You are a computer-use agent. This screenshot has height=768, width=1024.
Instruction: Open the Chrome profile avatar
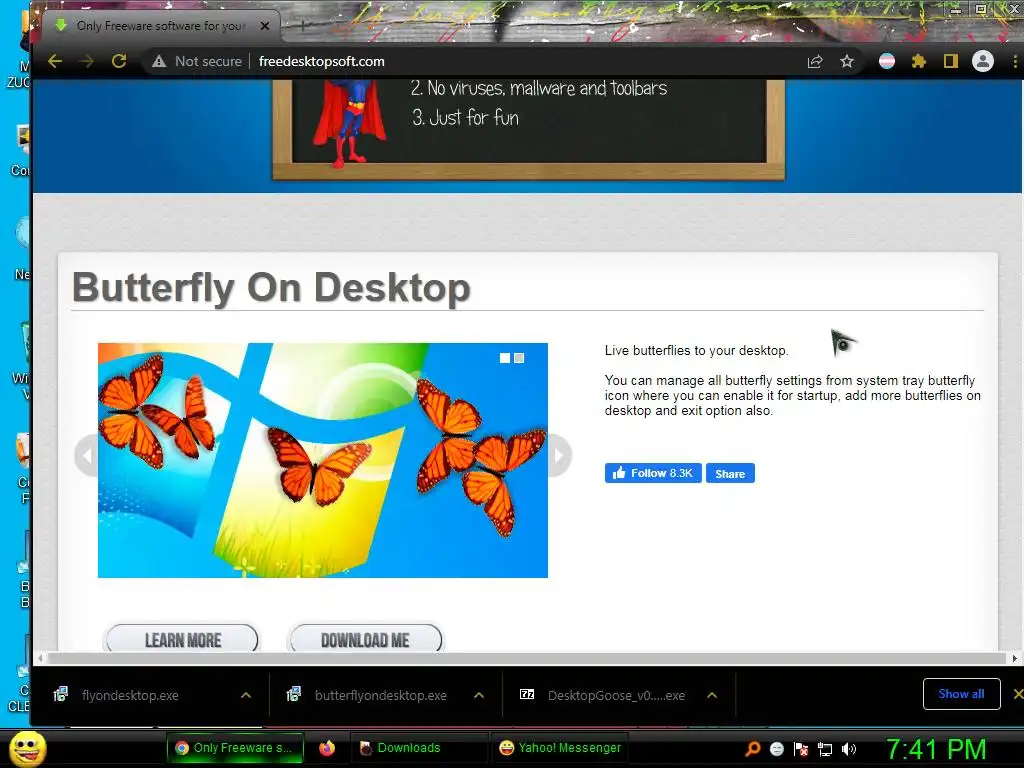pyautogui.click(x=983, y=61)
